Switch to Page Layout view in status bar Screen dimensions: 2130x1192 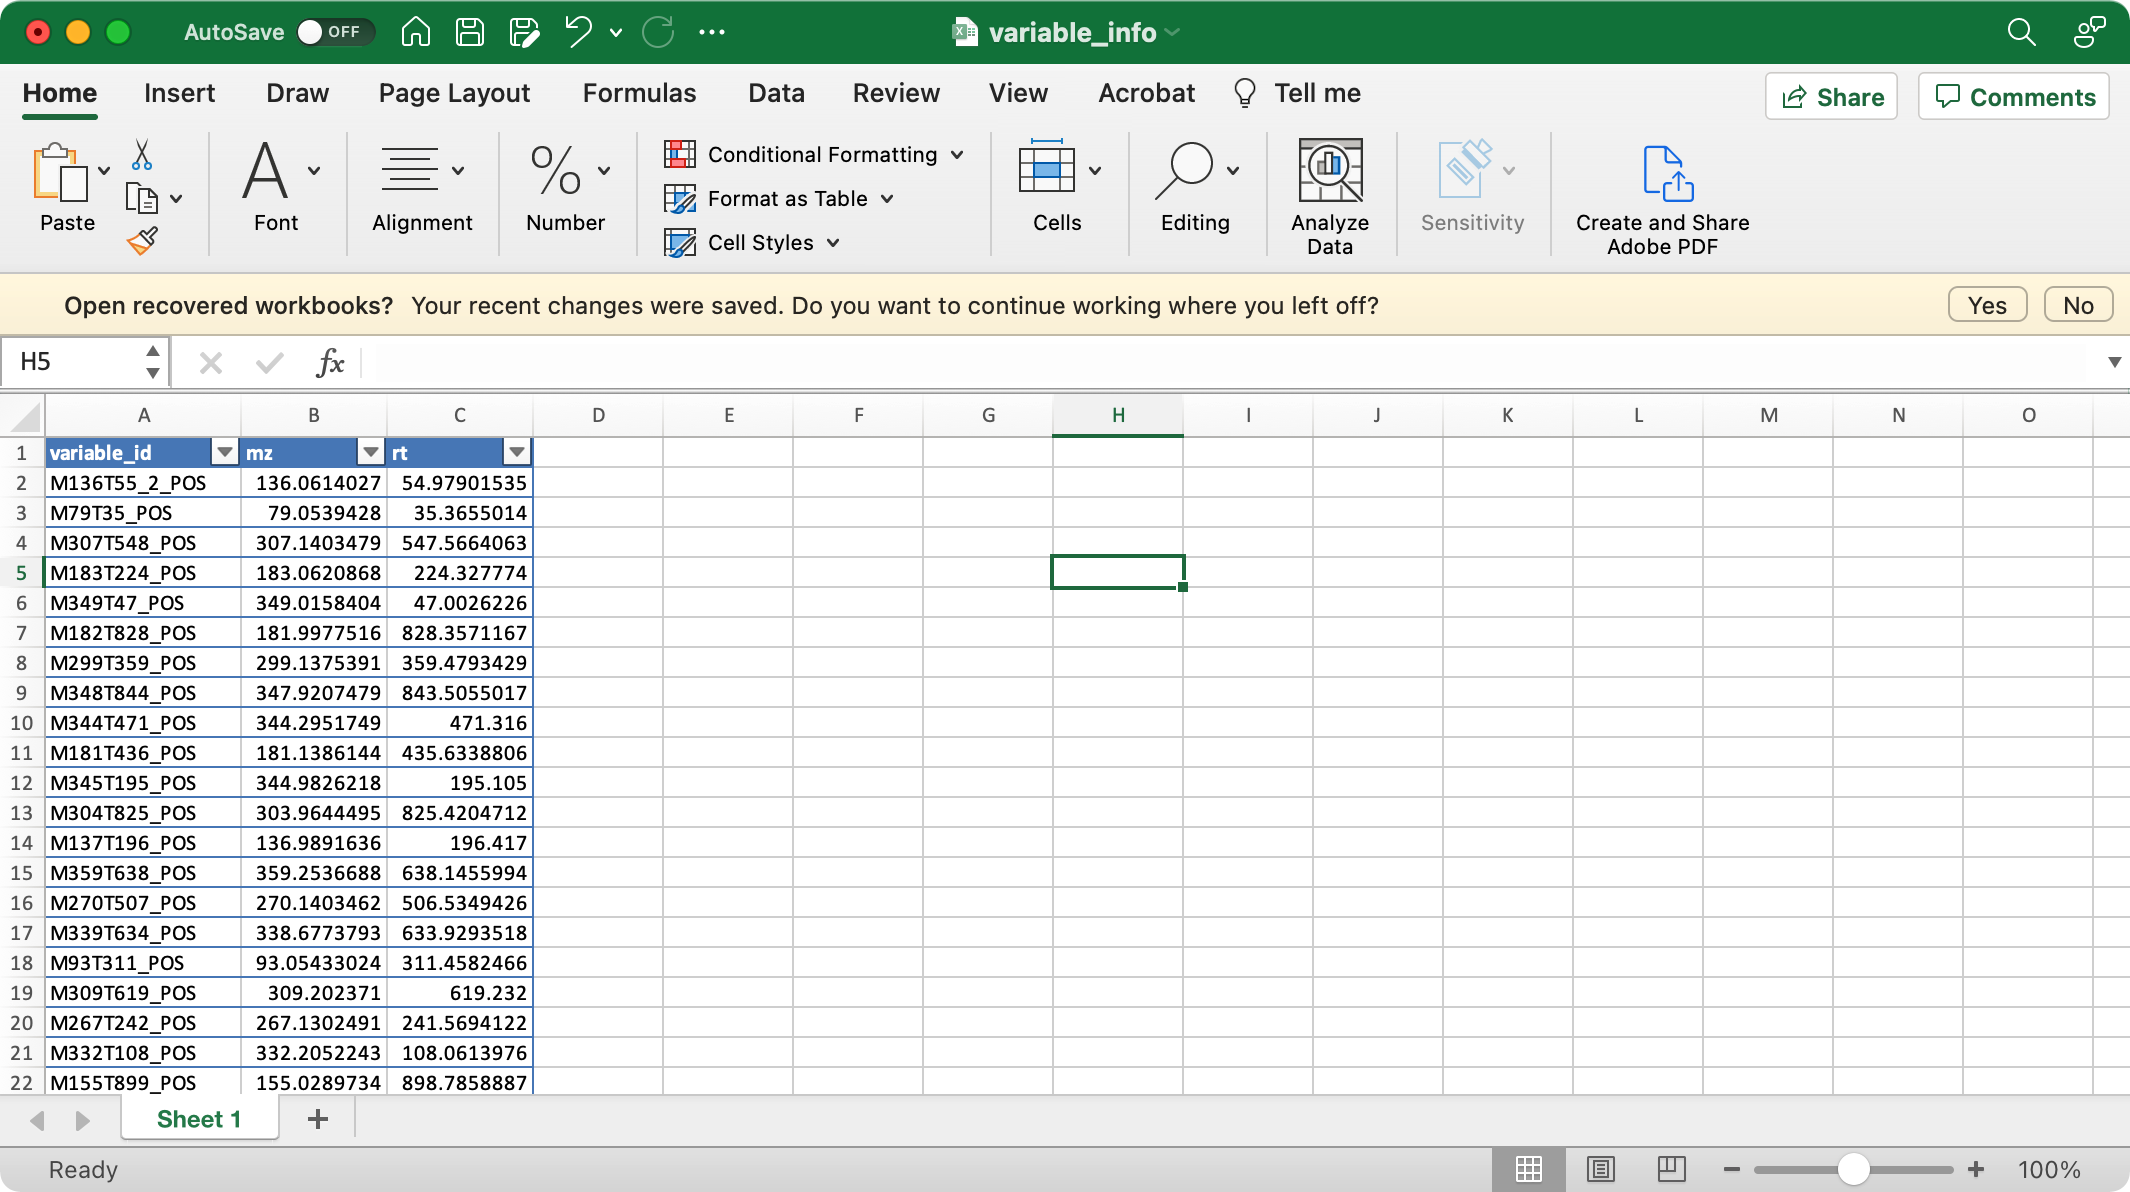pyautogui.click(x=1601, y=1169)
